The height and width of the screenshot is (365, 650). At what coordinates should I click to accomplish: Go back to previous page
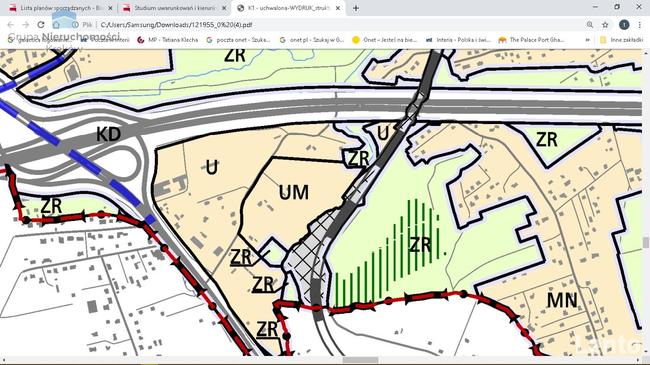[x=11, y=25]
